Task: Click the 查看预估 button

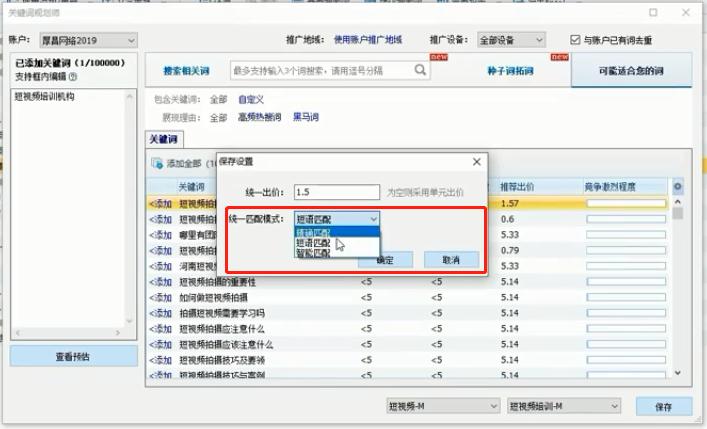Action: point(73,356)
